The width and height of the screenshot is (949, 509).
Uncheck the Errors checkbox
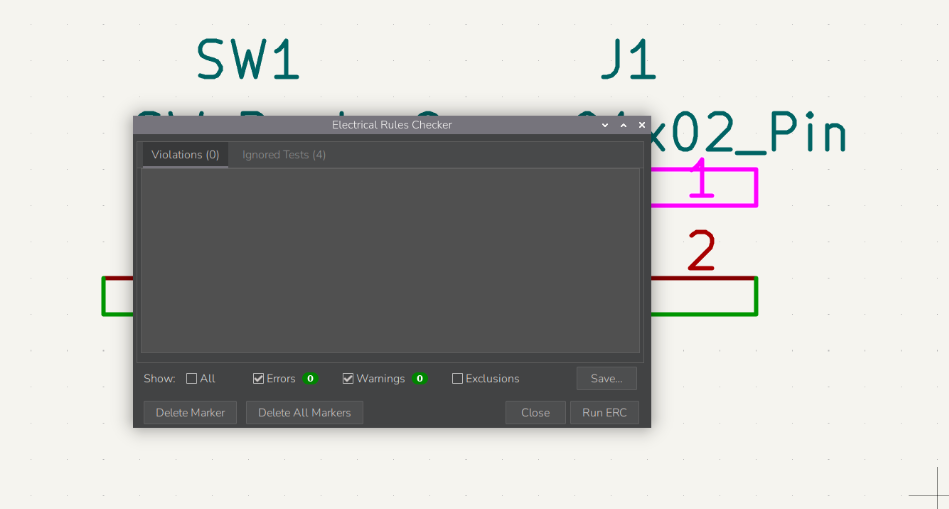(x=259, y=379)
